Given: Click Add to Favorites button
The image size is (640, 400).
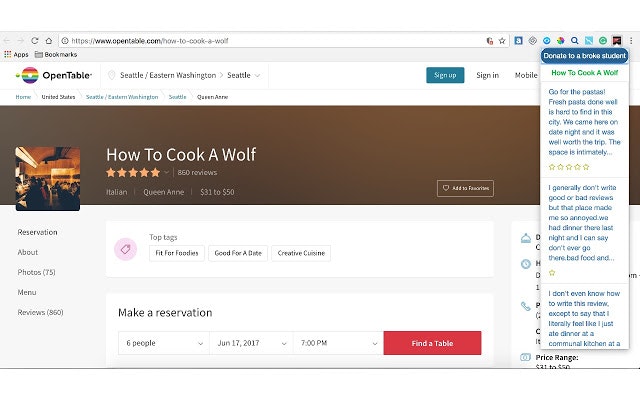Looking at the screenshot, I should tap(465, 188).
